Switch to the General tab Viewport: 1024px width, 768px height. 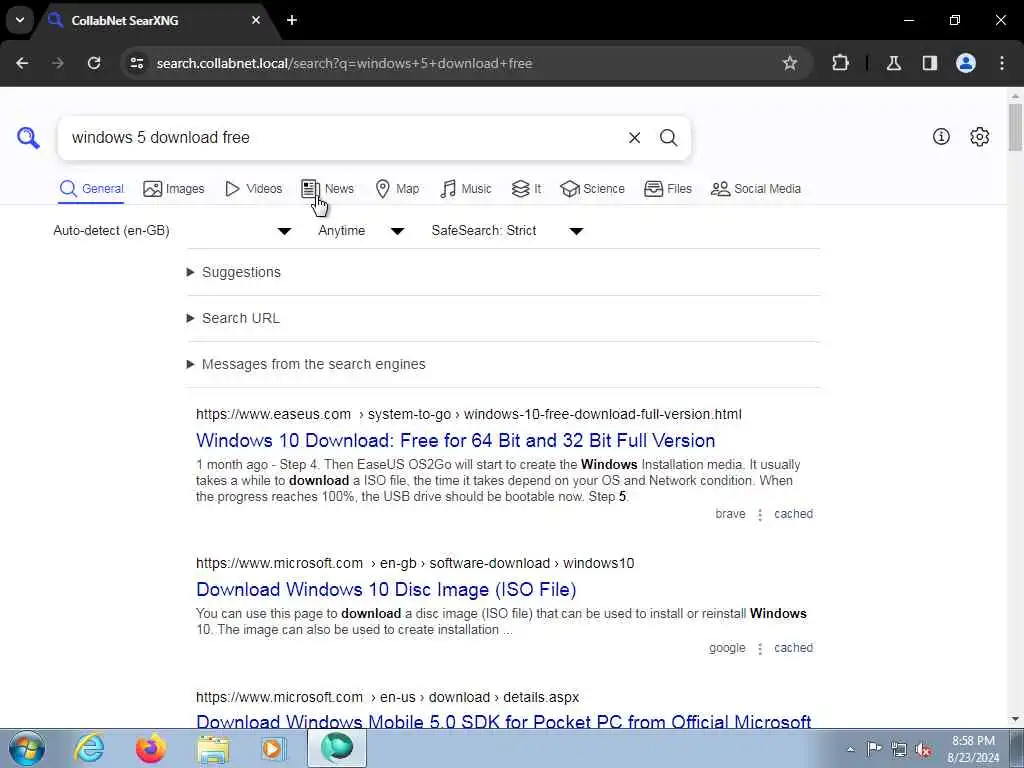click(x=91, y=189)
